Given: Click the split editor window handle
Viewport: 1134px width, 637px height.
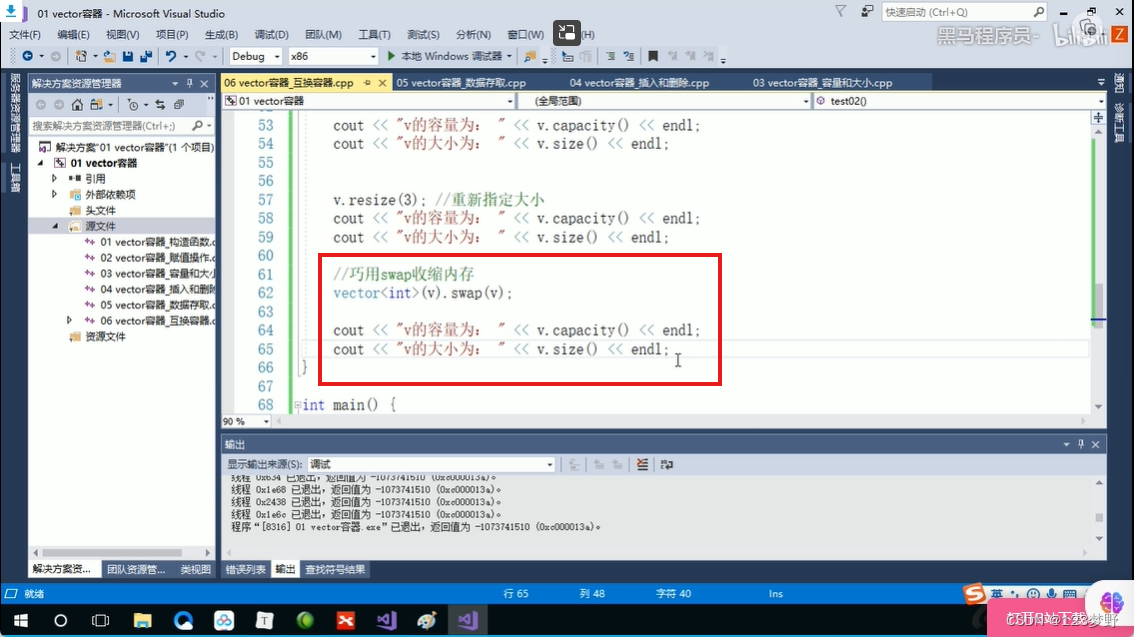Looking at the screenshot, I should [x=1099, y=117].
